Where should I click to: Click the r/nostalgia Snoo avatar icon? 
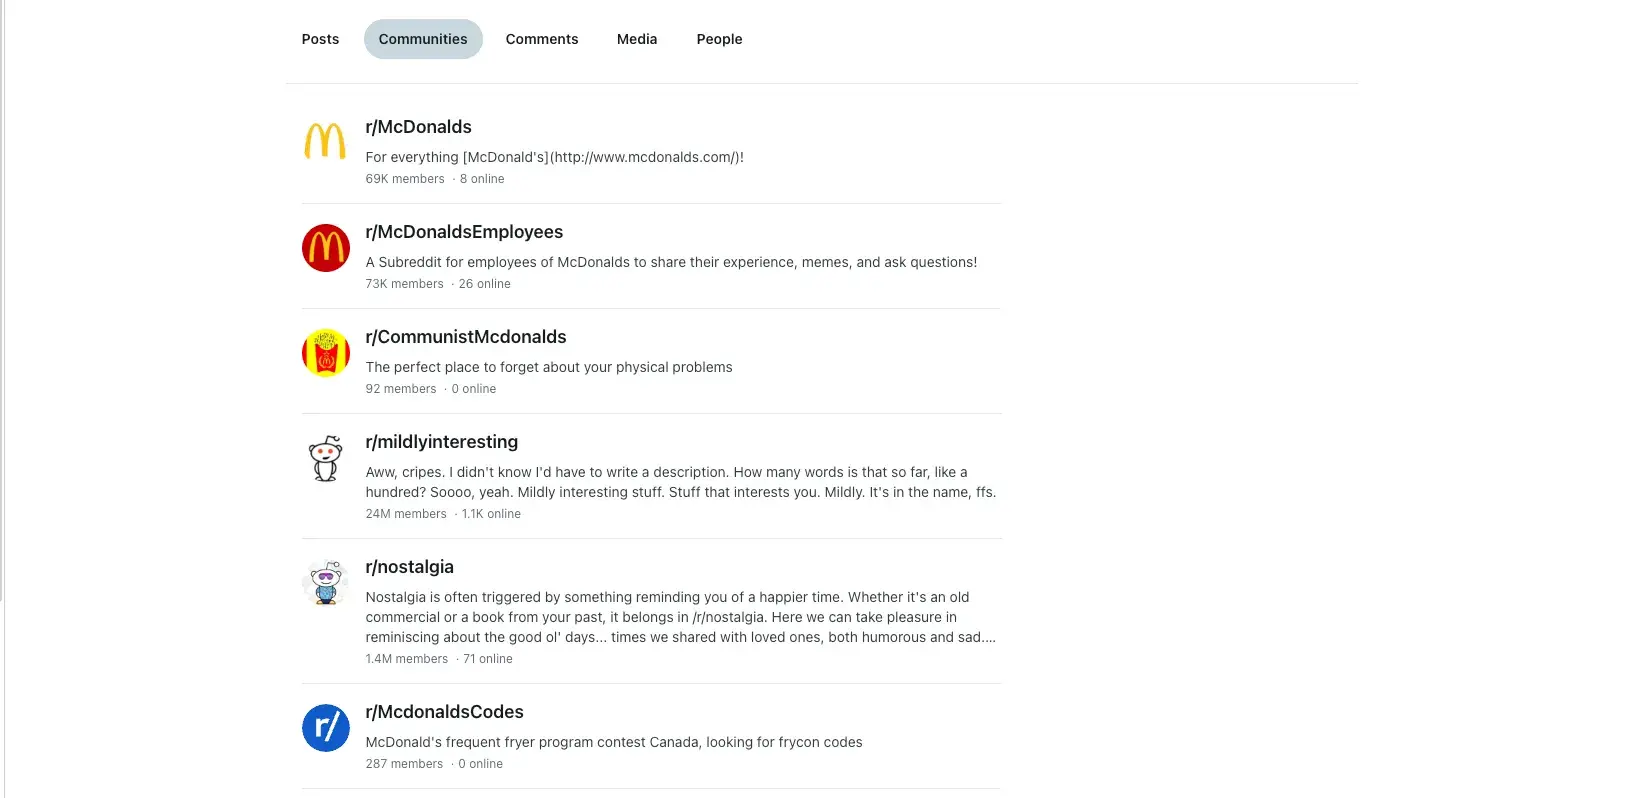click(x=325, y=583)
